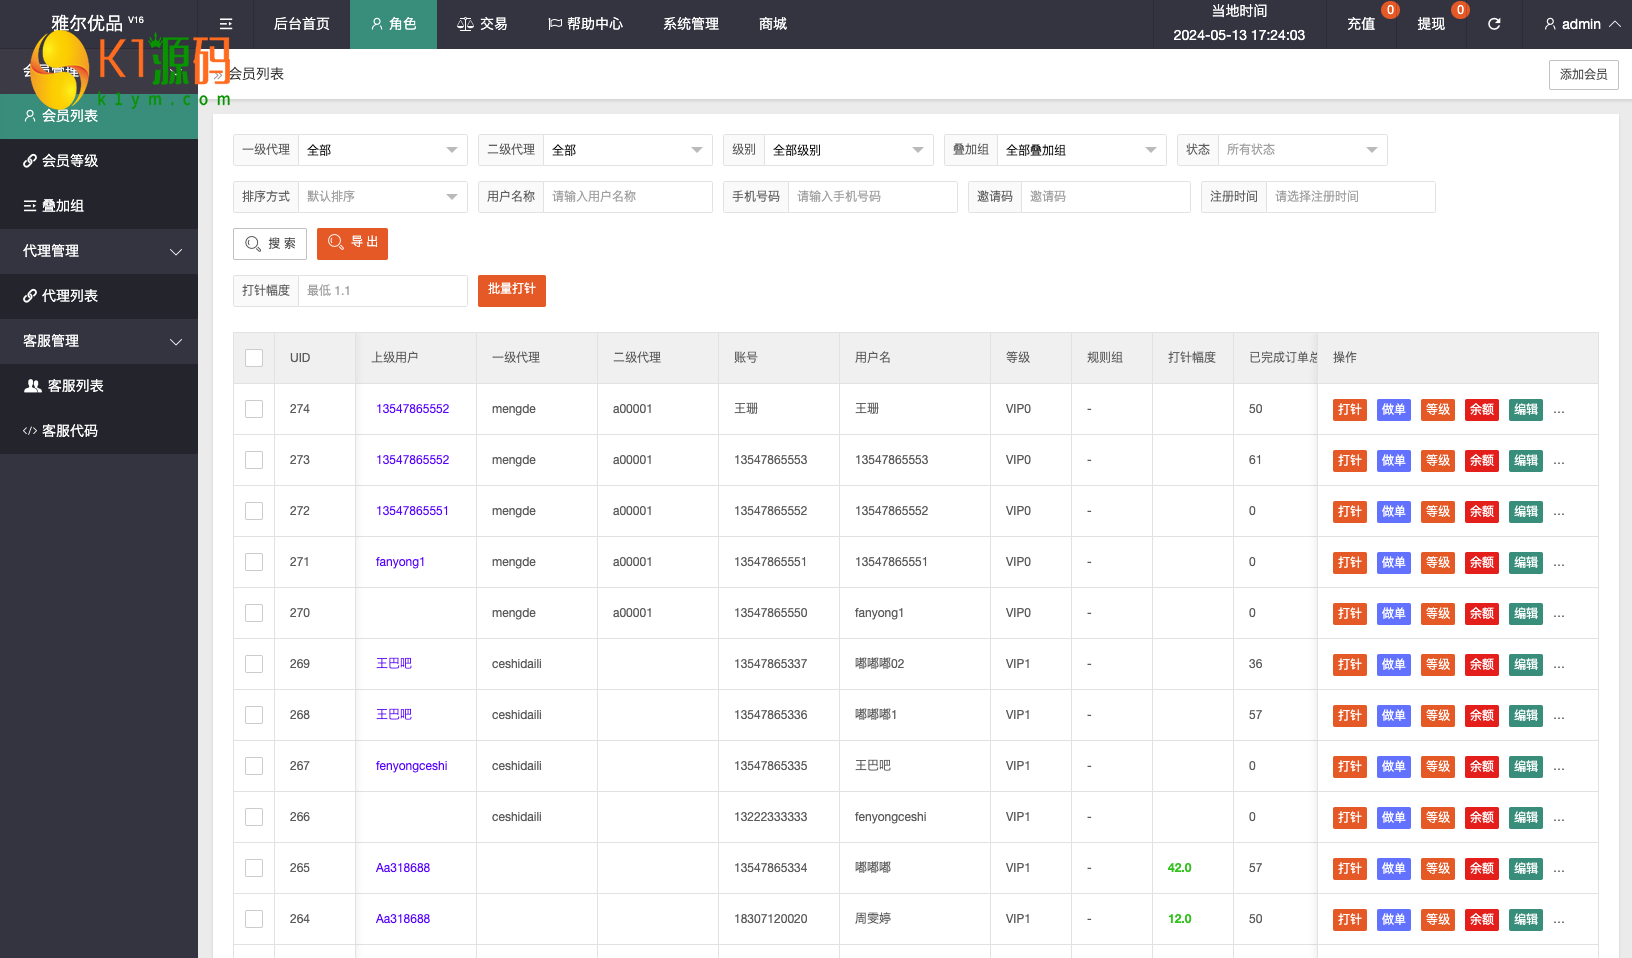Click the red 余额 button for UID 273
Screen dimensions: 1632x958
point(1481,461)
